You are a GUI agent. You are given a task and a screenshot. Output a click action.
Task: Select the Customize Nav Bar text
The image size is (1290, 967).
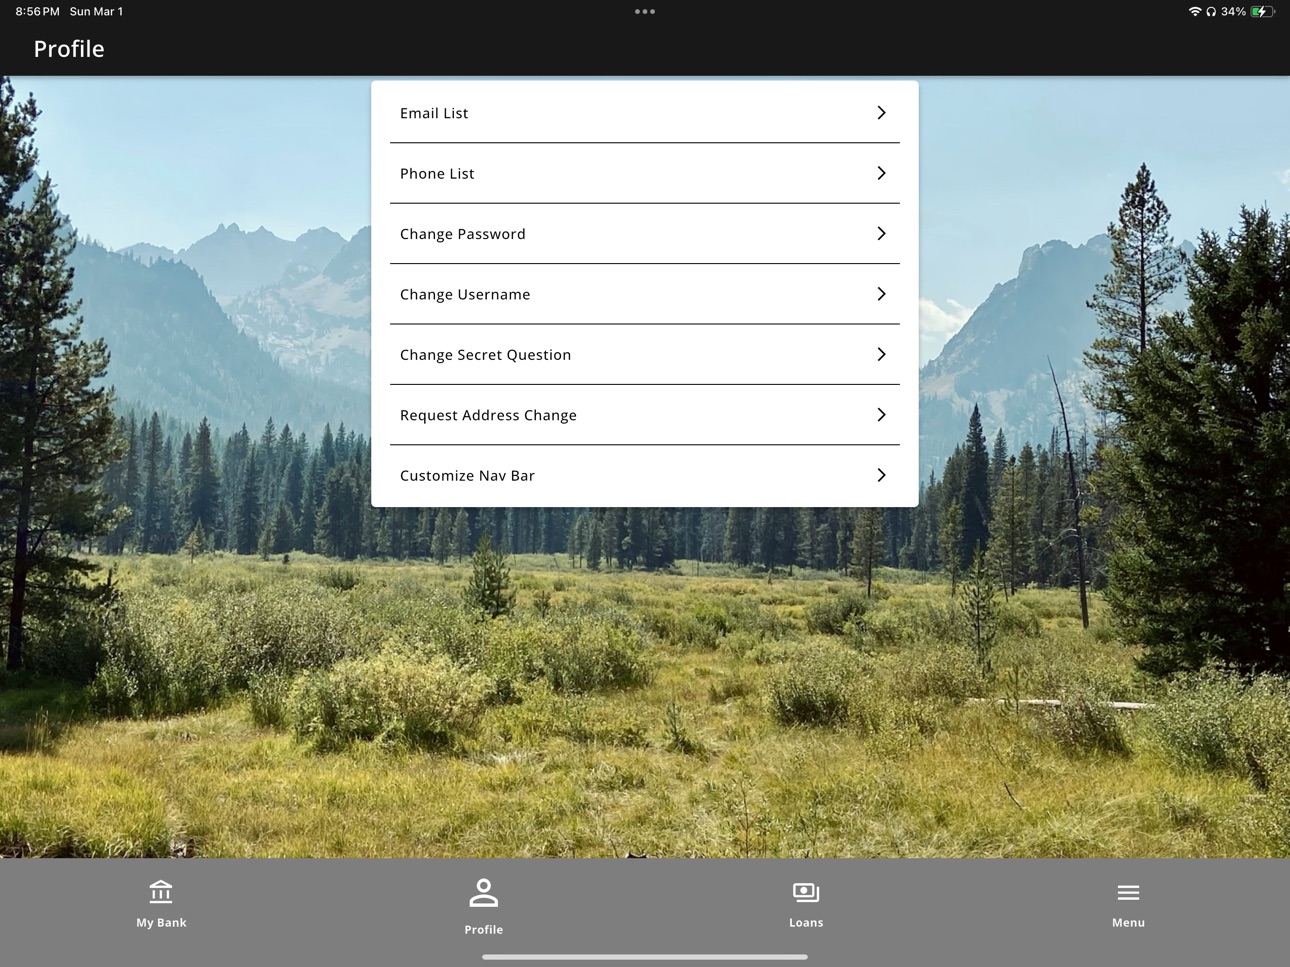click(467, 475)
